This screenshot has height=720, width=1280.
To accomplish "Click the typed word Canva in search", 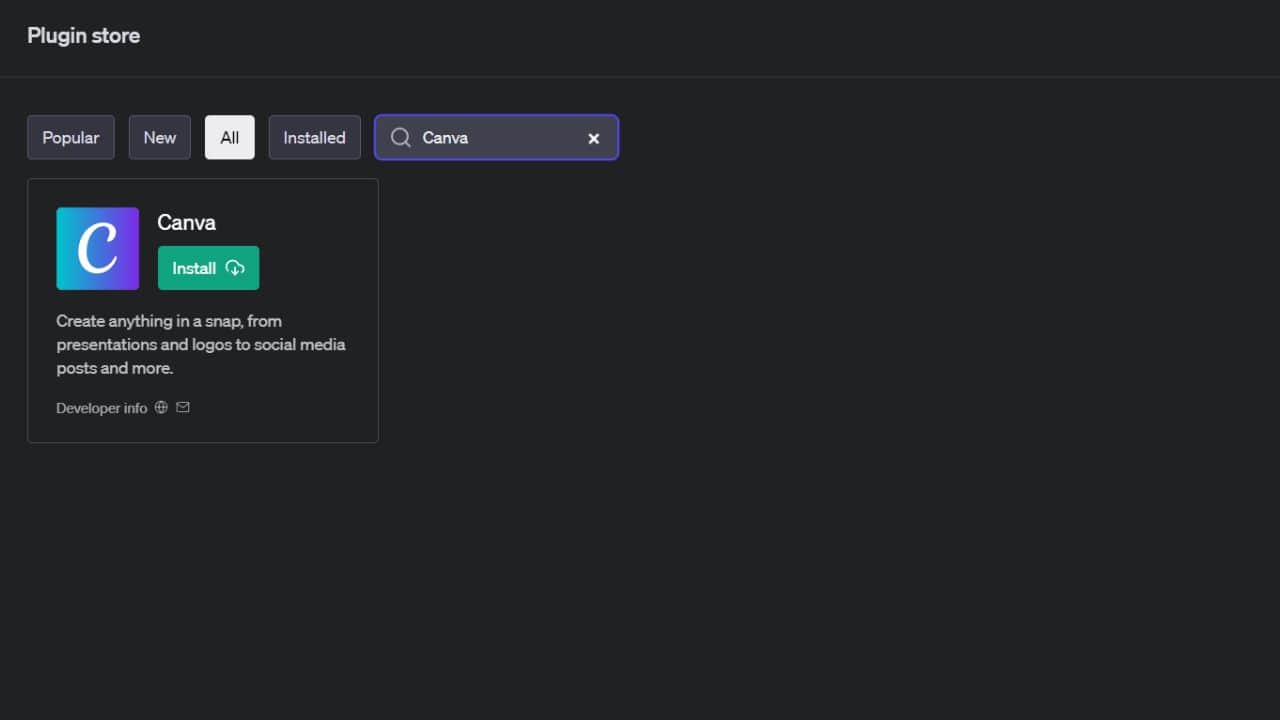I will [445, 138].
